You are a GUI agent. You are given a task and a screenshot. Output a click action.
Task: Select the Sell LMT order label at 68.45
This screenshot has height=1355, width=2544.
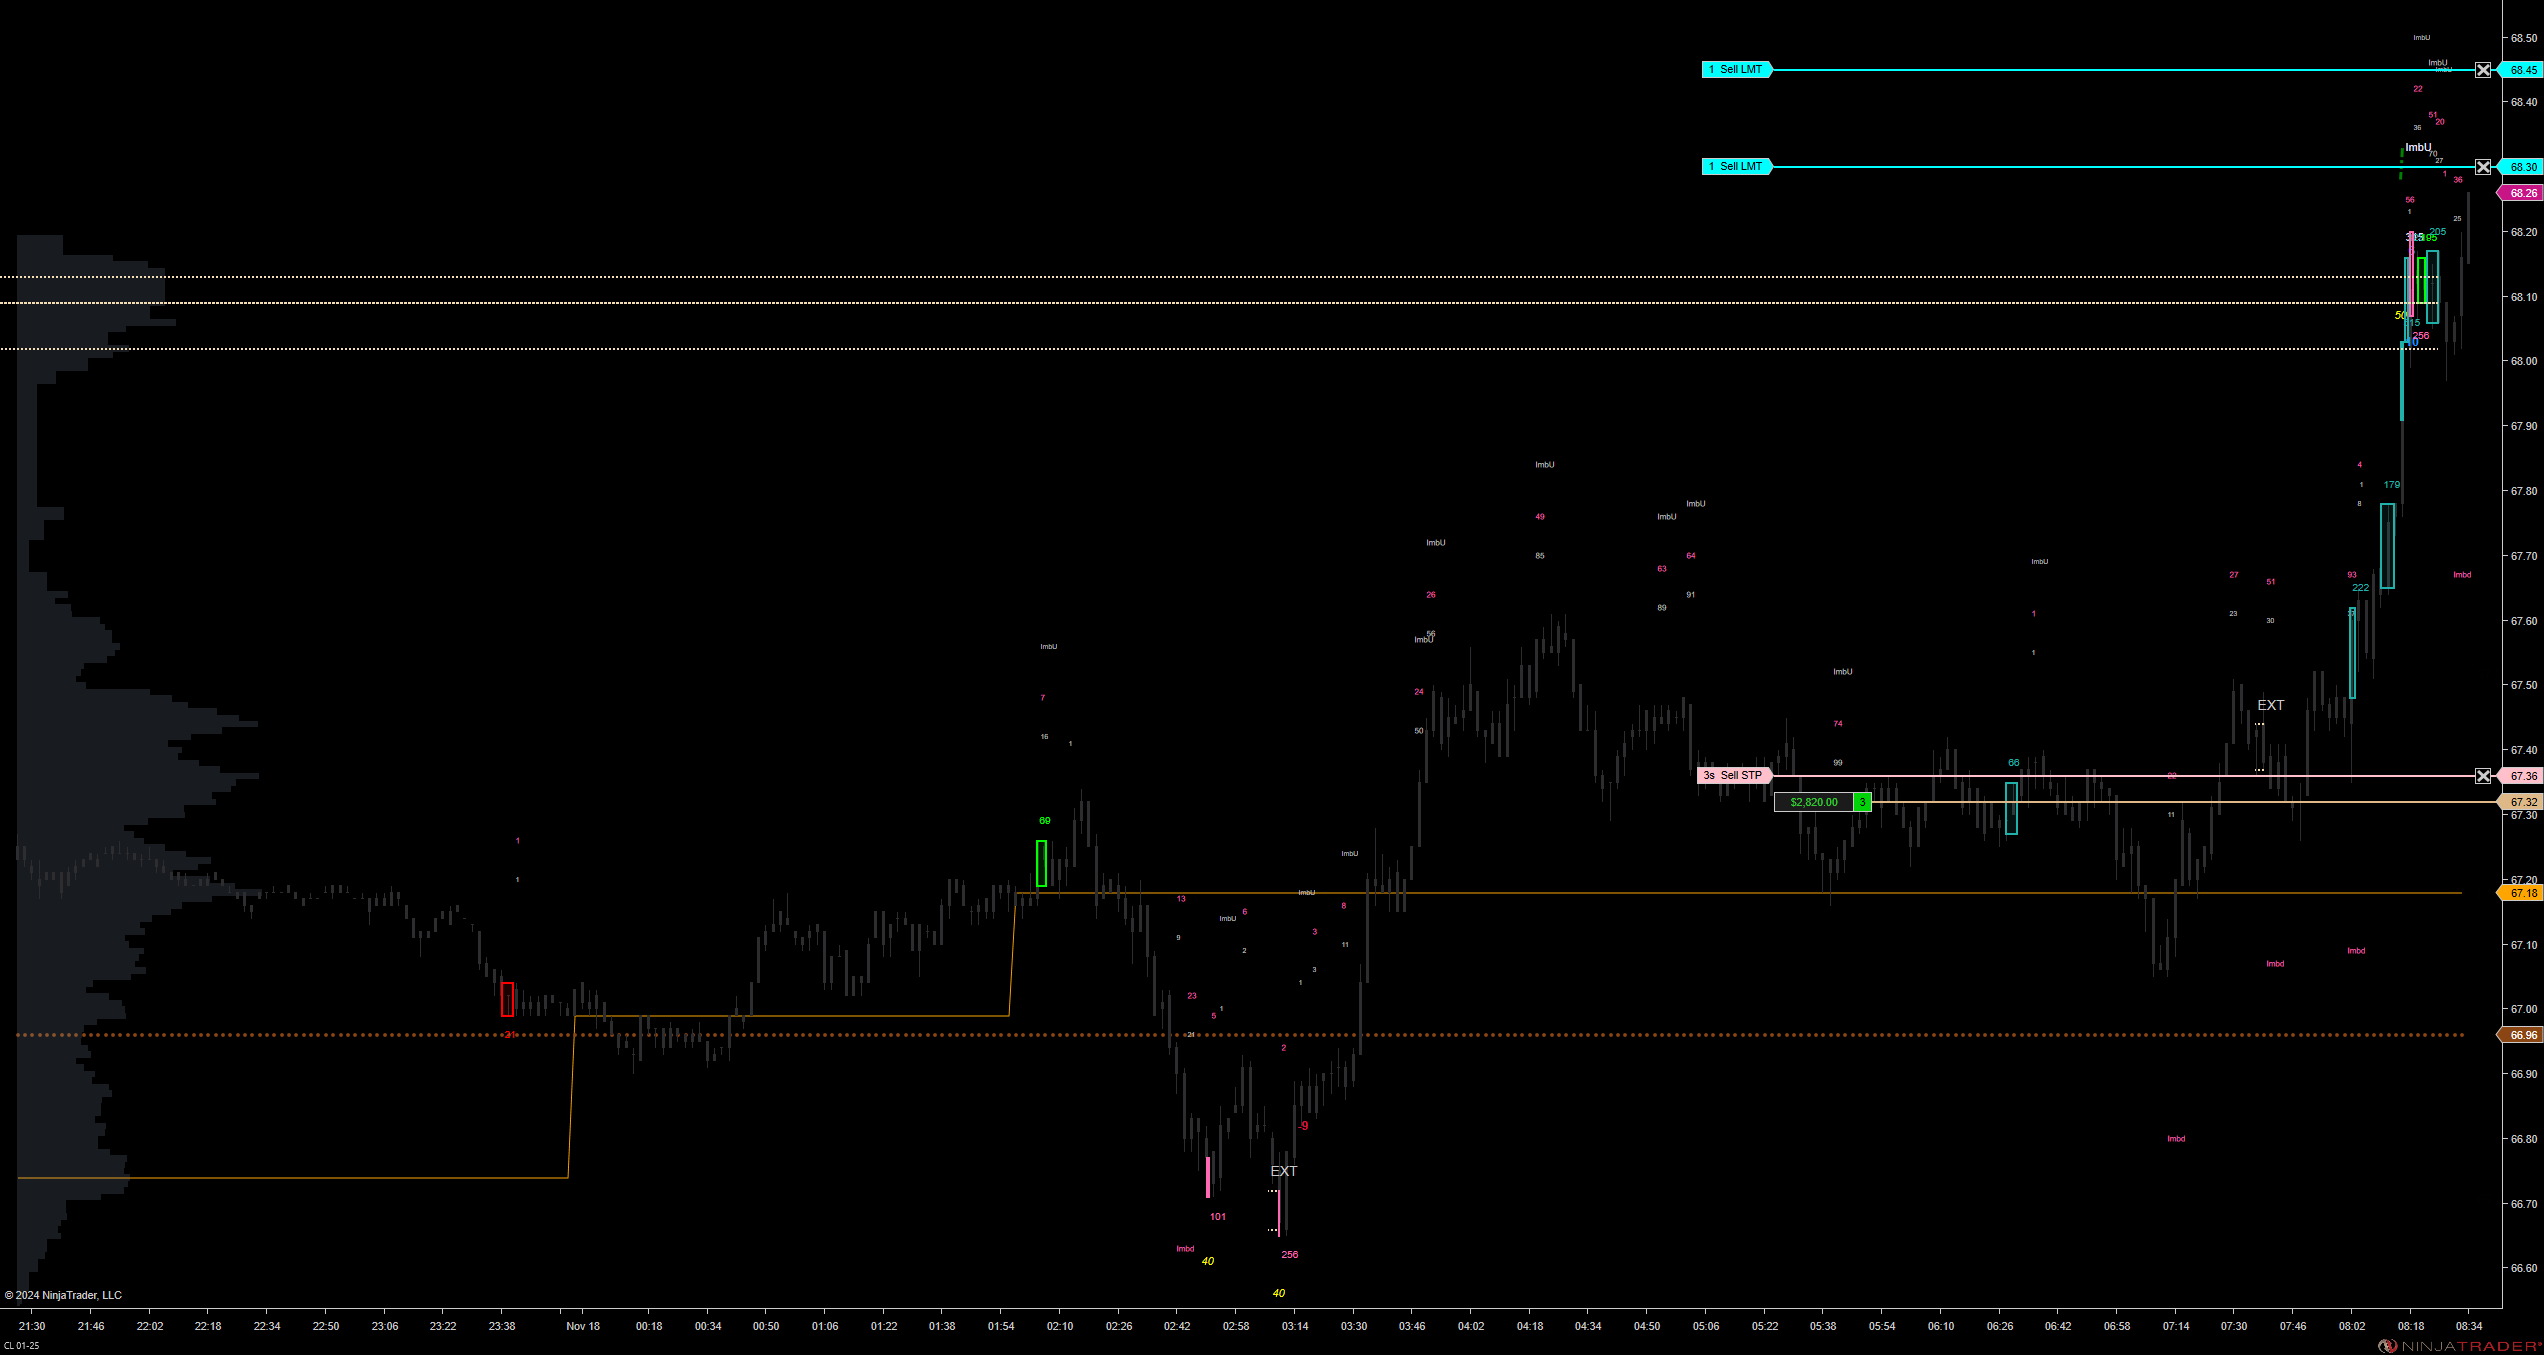point(1737,70)
